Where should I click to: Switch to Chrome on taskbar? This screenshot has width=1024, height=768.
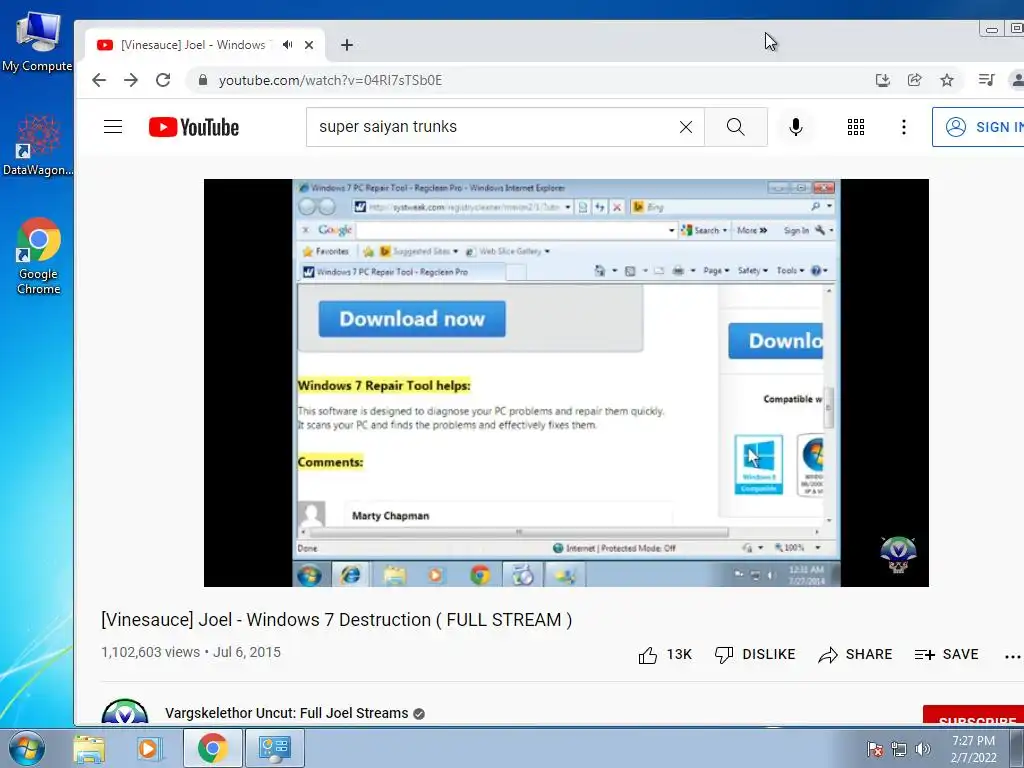pos(212,748)
